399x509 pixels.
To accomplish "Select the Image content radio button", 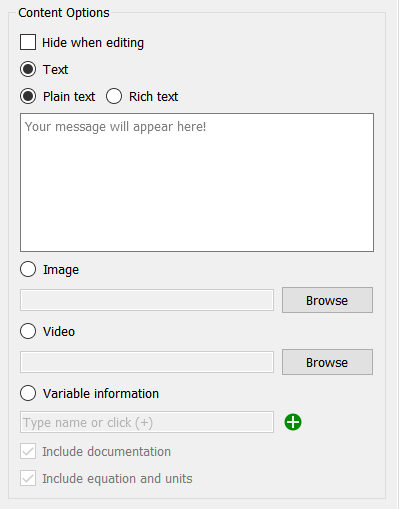I will pos(28,269).
